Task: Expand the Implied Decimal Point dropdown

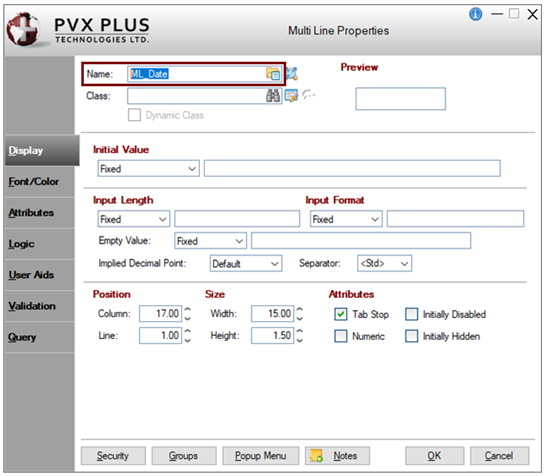Action: [246, 263]
